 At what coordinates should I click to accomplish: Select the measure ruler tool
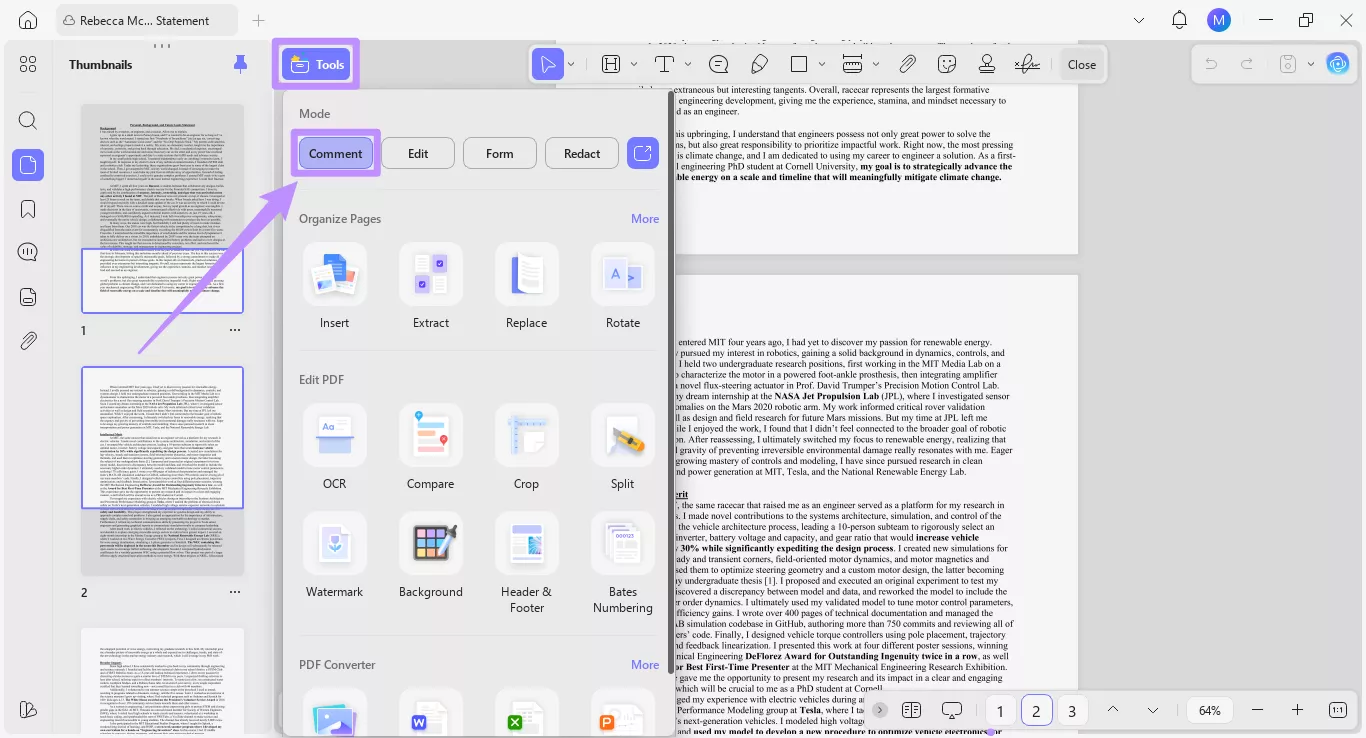click(852, 64)
